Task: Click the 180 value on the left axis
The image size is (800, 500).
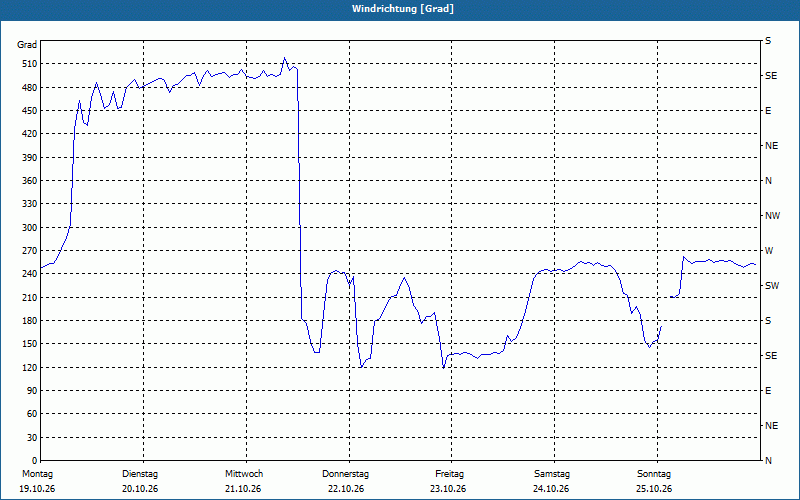Action: coord(29,321)
